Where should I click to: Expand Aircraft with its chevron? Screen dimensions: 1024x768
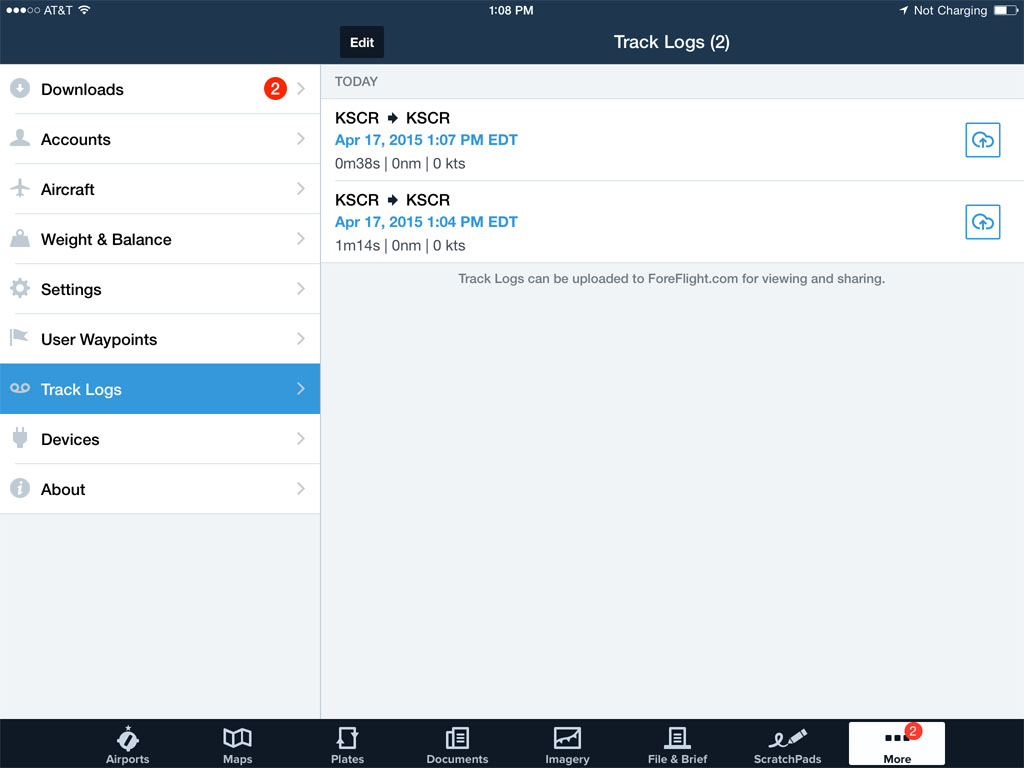point(300,188)
